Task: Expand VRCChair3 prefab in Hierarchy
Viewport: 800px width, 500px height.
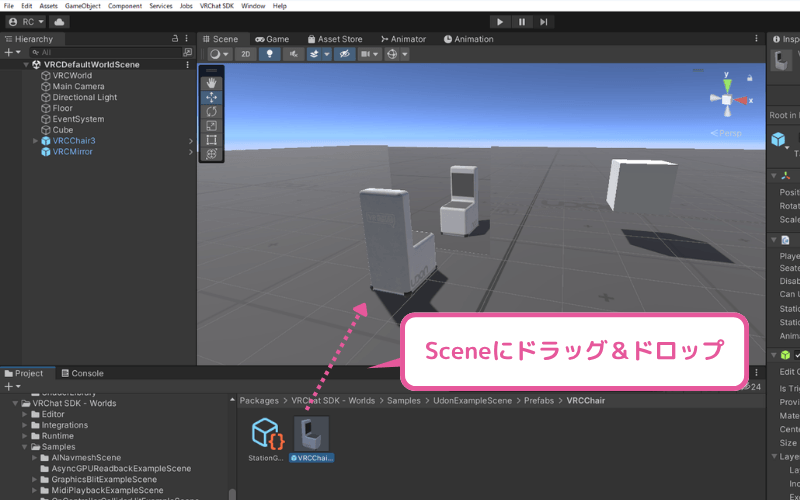Action: click(35, 141)
